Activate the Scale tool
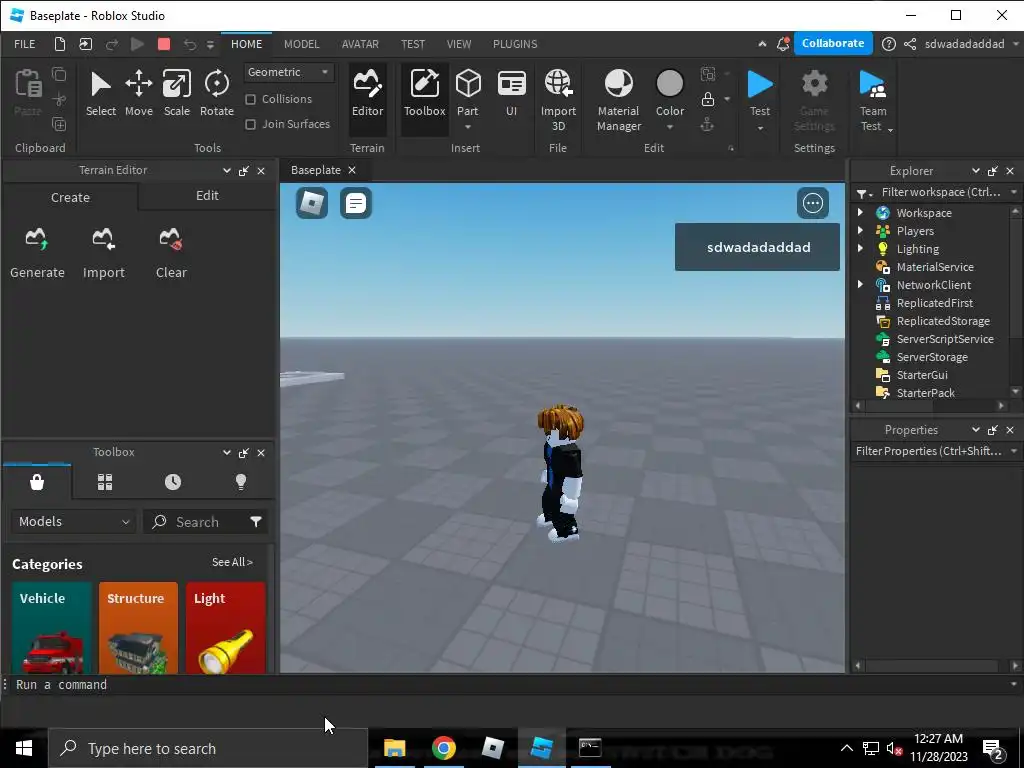The width and height of the screenshot is (1024, 768). tap(176, 94)
